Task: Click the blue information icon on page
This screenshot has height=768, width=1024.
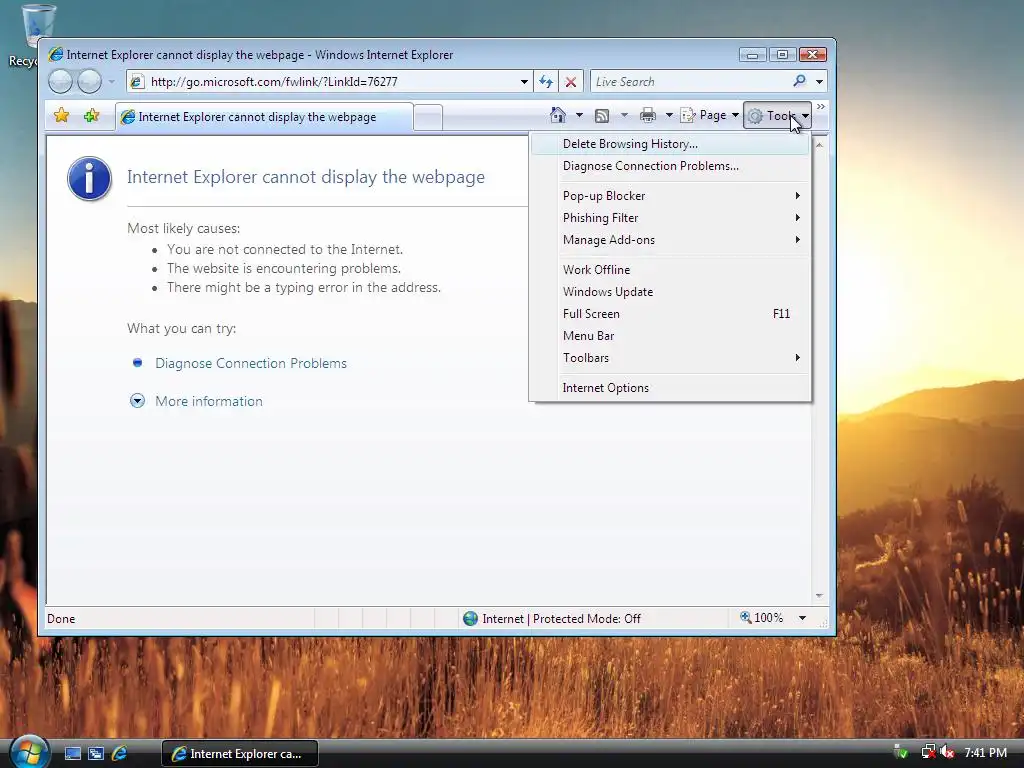Action: [x=89, y=178]
